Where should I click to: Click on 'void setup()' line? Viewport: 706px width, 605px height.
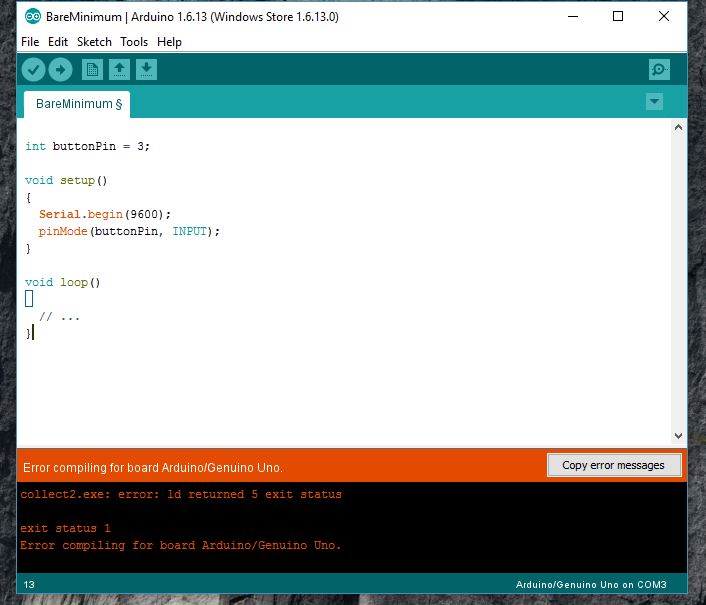coord(66,181)
